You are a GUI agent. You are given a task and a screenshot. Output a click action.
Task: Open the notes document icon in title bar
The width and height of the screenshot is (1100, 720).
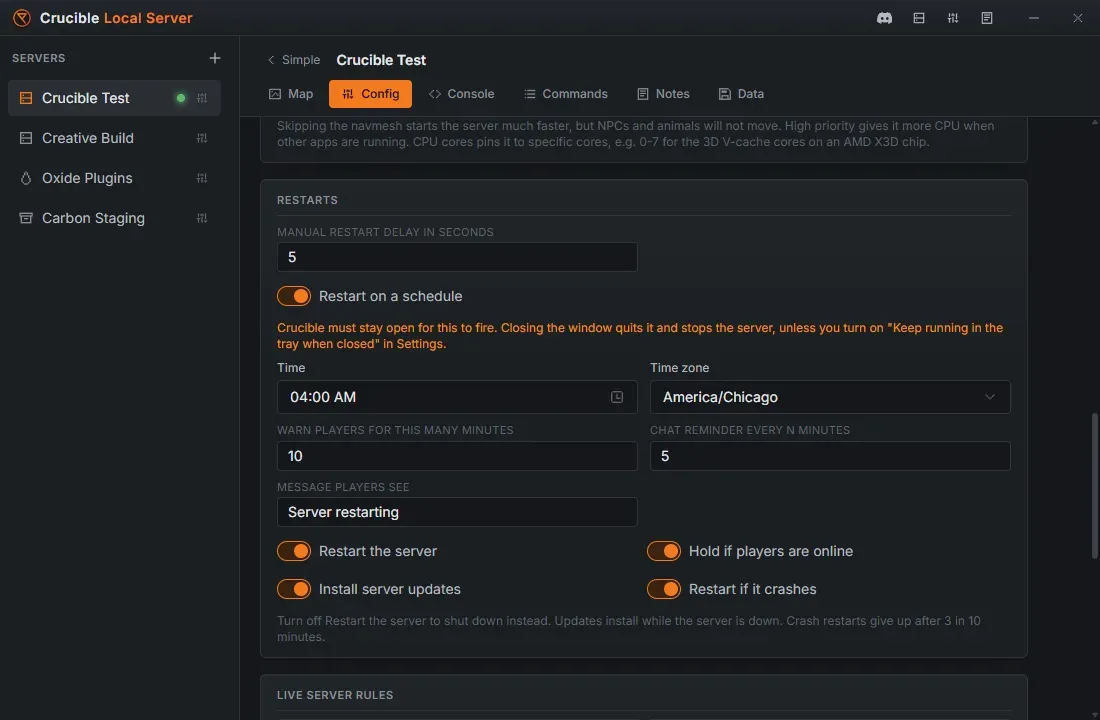986,18
